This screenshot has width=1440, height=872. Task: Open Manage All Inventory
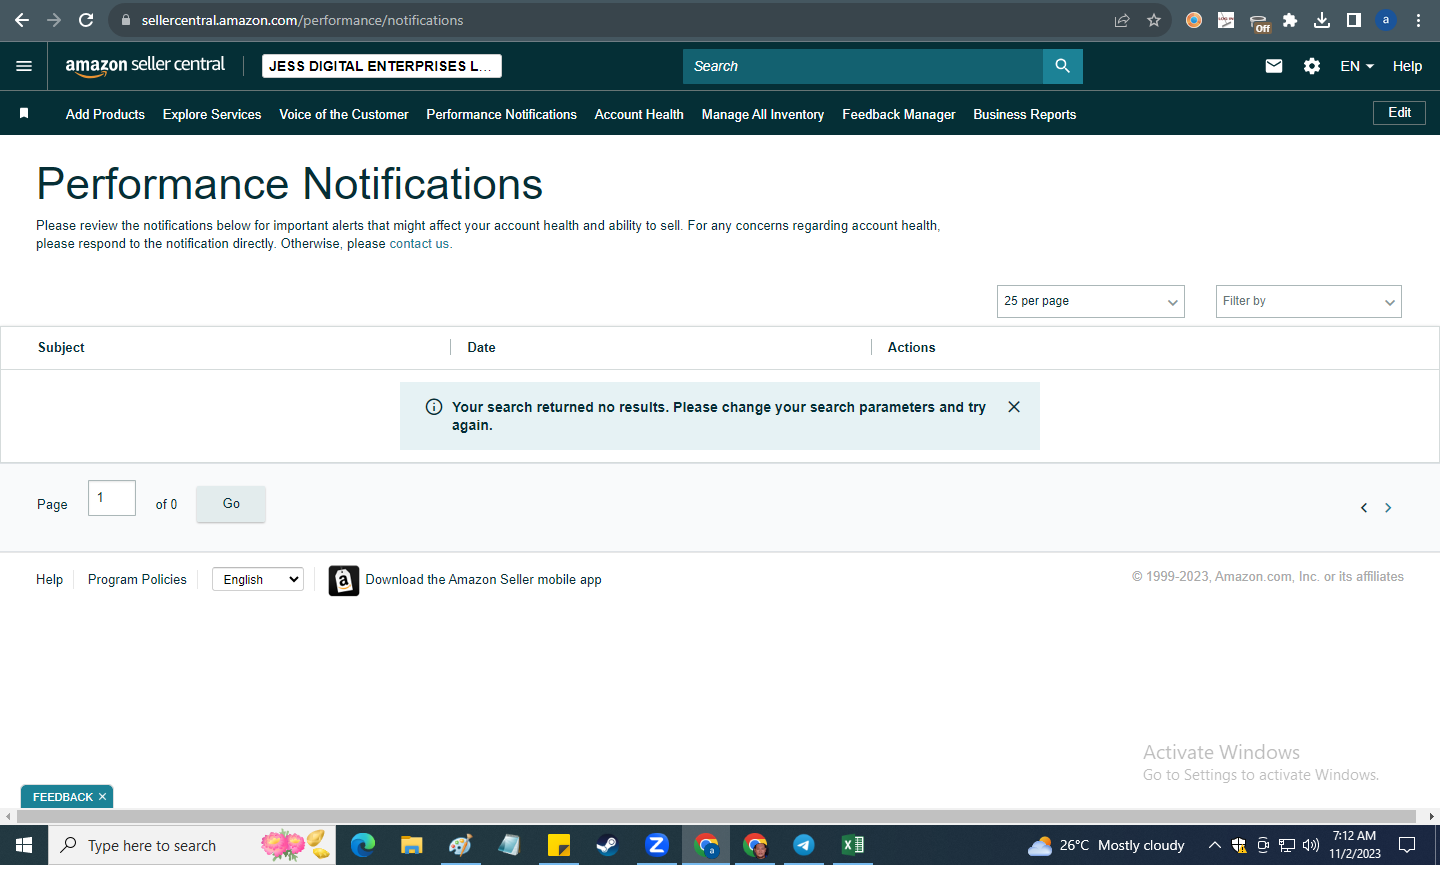763,114
